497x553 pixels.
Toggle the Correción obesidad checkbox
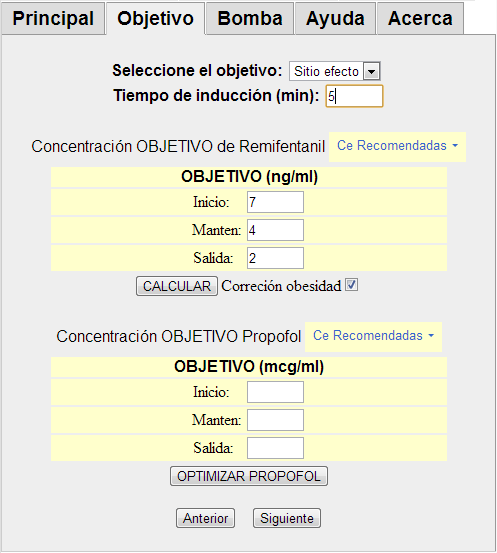pos(351,285)
